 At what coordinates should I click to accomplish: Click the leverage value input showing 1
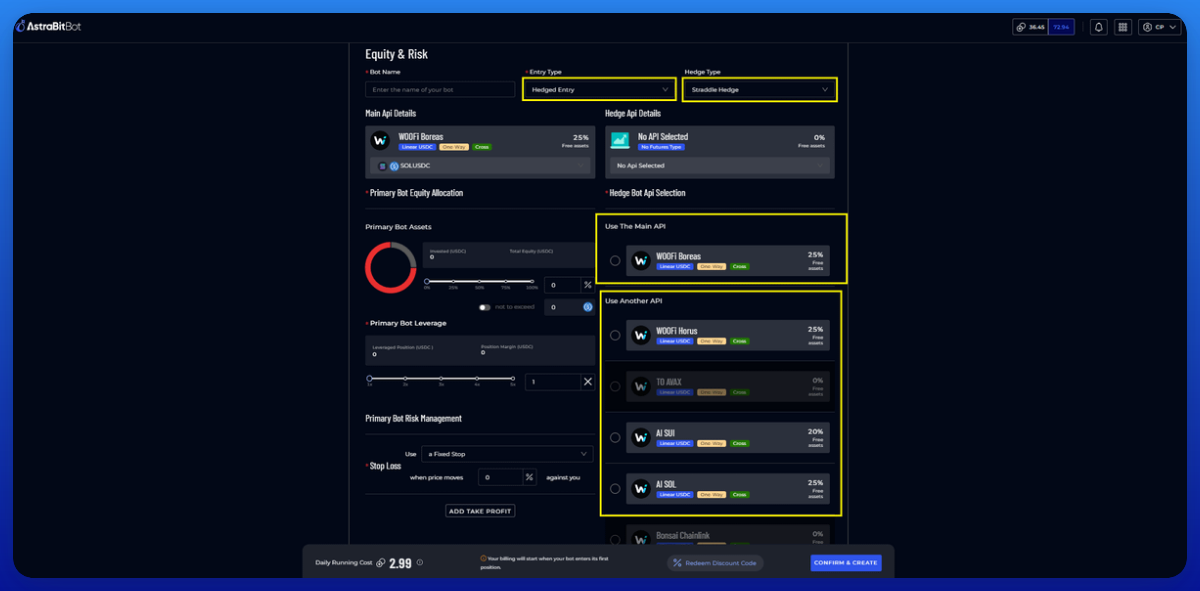(553, 382)
